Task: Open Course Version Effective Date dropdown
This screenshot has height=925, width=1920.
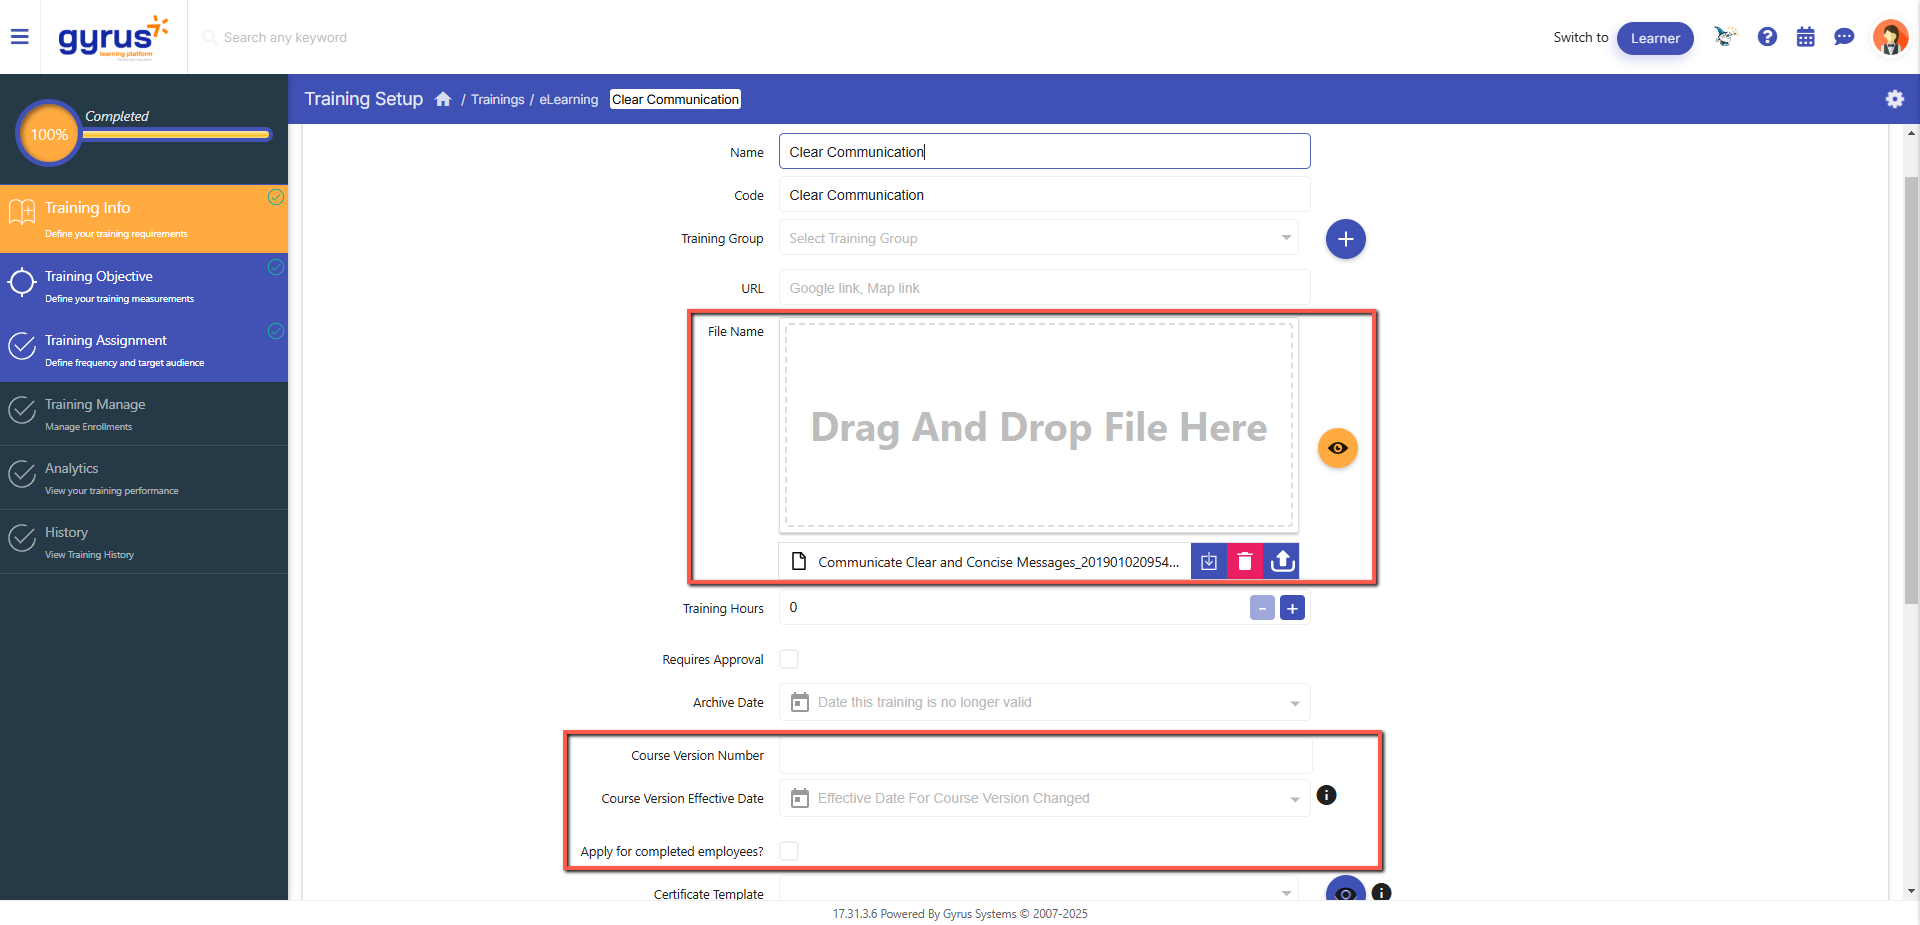Action: click(1294, 799)
